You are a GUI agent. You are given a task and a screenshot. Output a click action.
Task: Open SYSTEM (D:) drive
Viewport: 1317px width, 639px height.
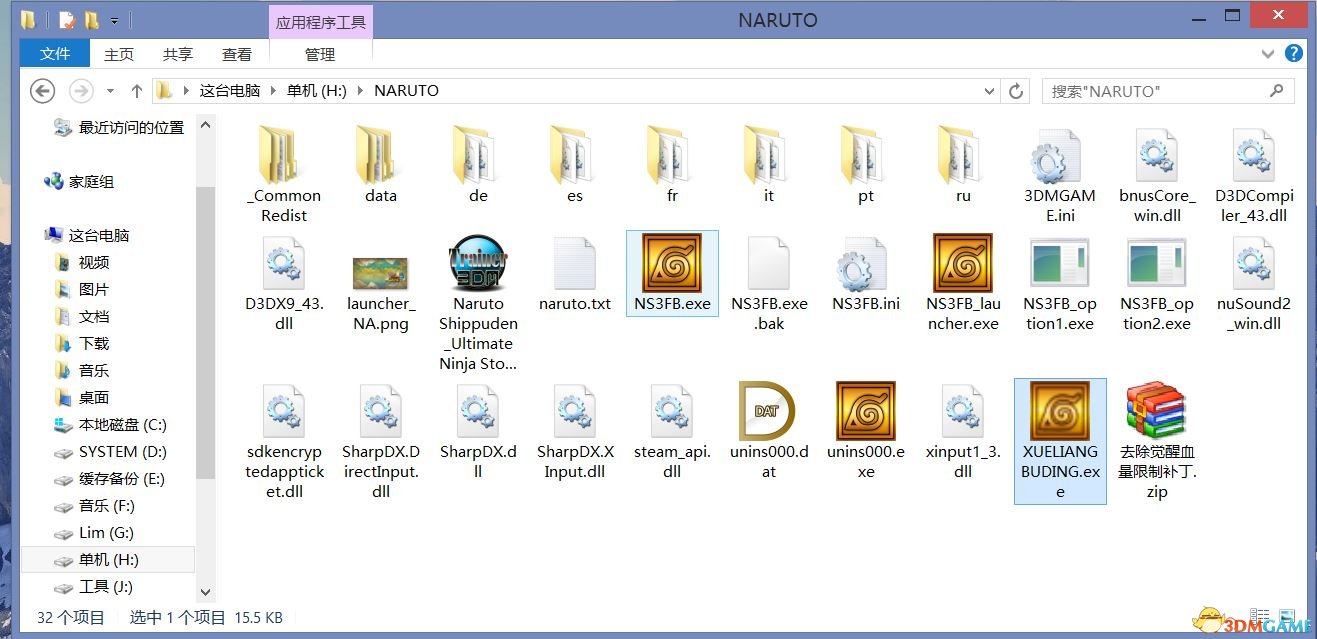tap(110, 451)
